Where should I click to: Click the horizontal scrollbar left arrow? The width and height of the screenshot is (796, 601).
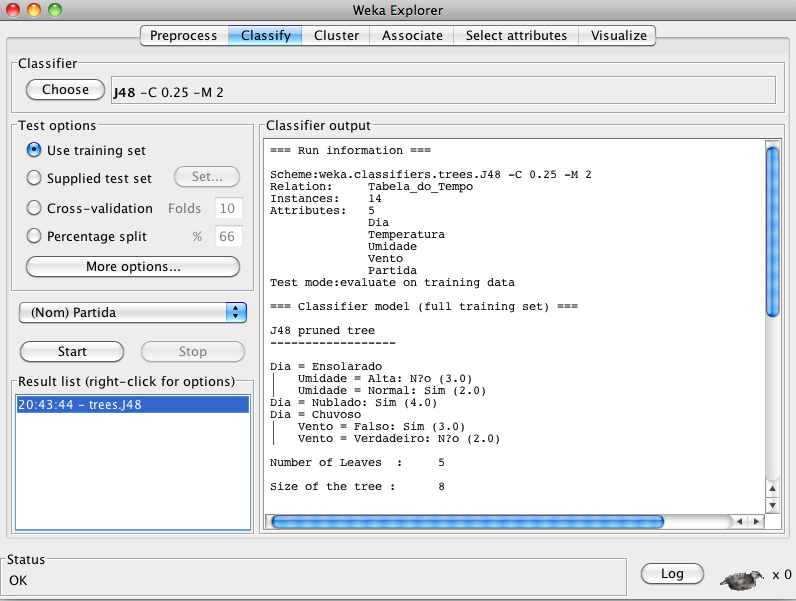(740, 521)
